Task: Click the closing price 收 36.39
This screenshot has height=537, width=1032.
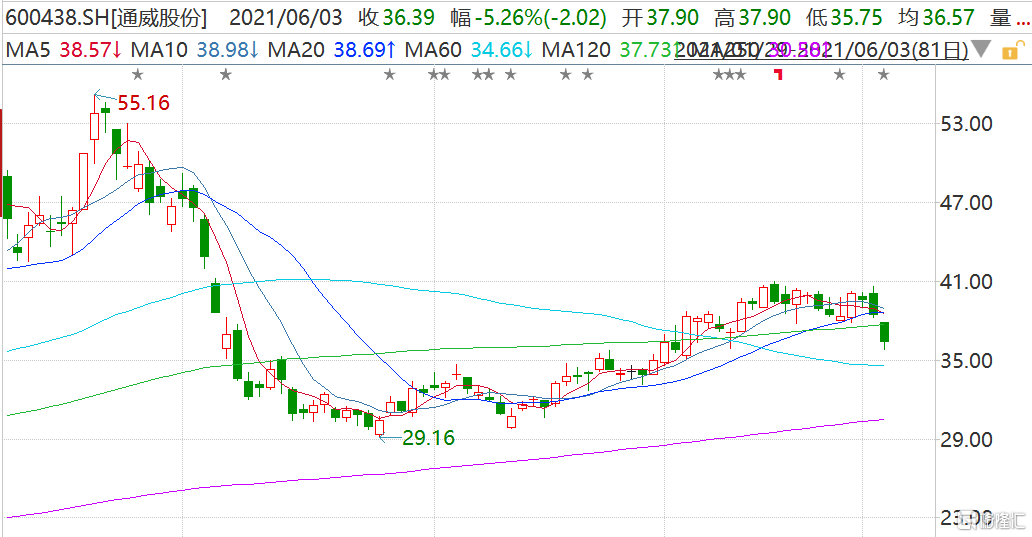Action: pos(397,18)
